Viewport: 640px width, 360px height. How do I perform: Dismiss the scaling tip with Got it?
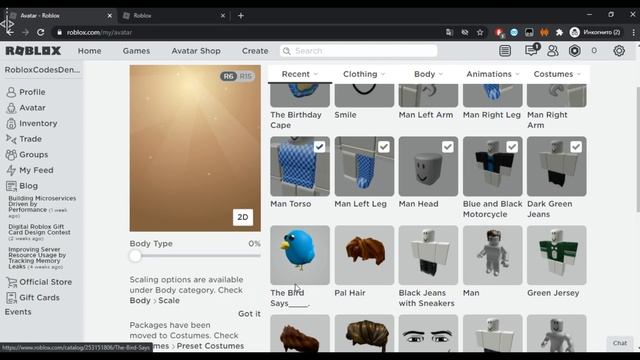click(249, 313)
